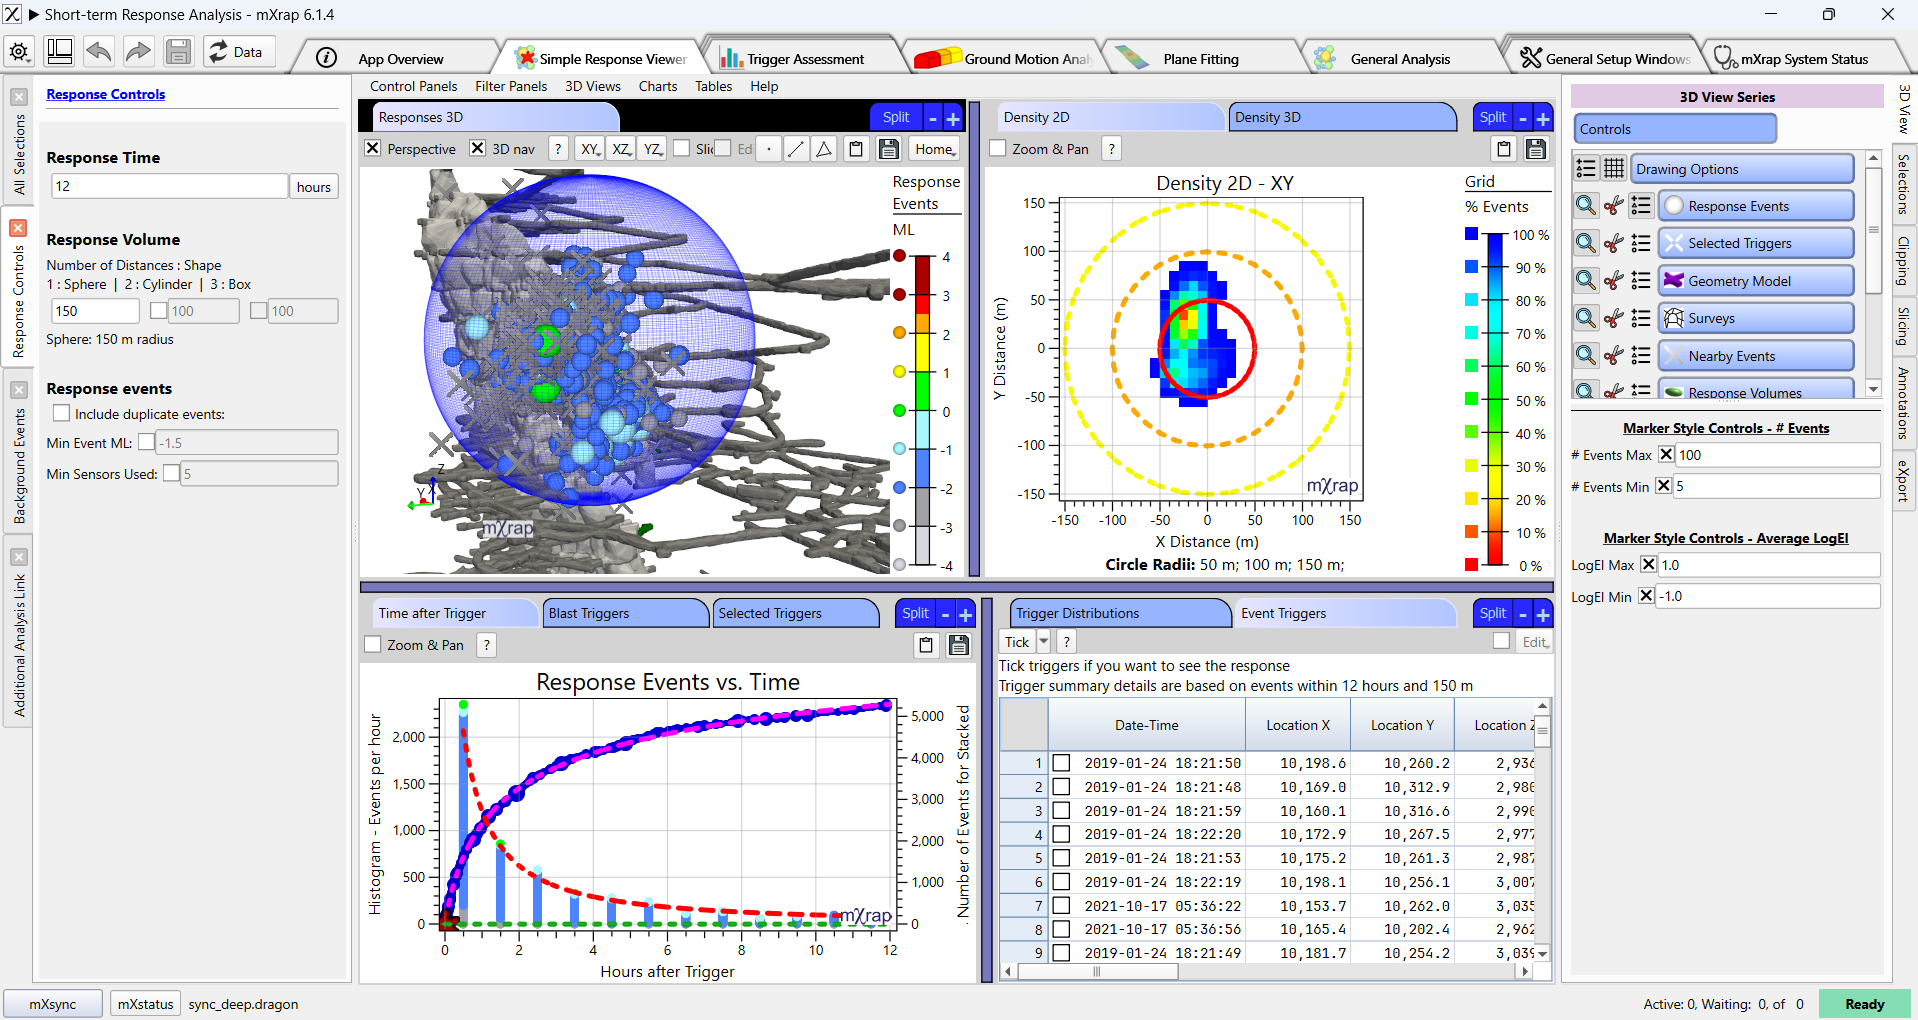This screenshot has height=1020, width=1918.
Task: Open the settings gear icon
Action: coord(19,52)
